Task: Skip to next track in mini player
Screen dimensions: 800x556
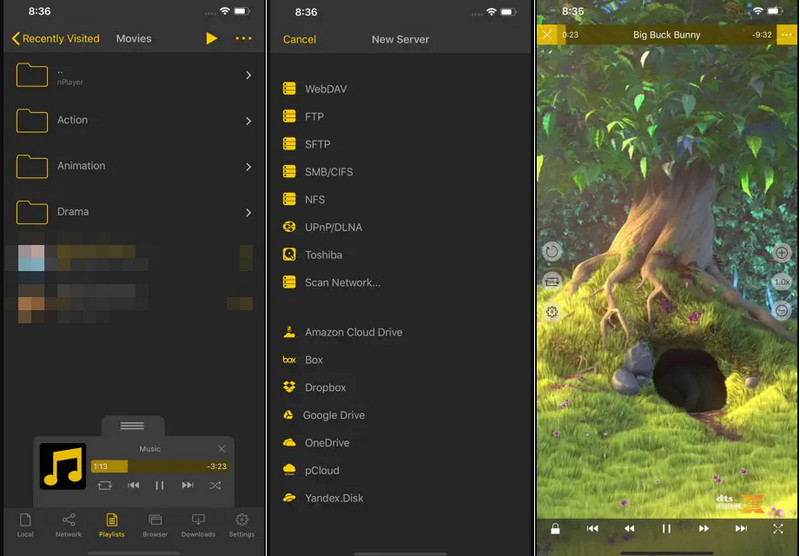Action: tap(187, 485)
